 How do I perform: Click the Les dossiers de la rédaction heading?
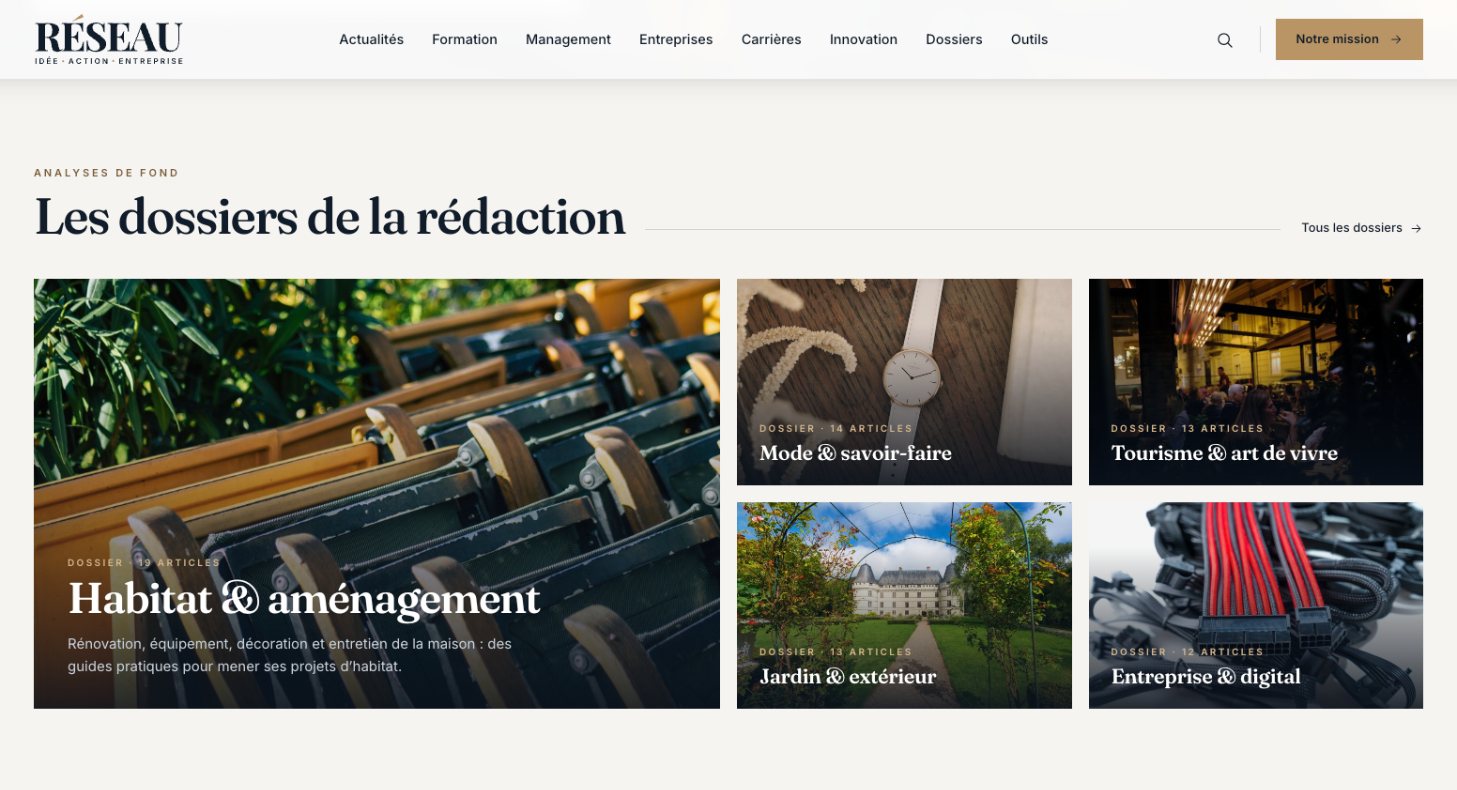(330, 217)
